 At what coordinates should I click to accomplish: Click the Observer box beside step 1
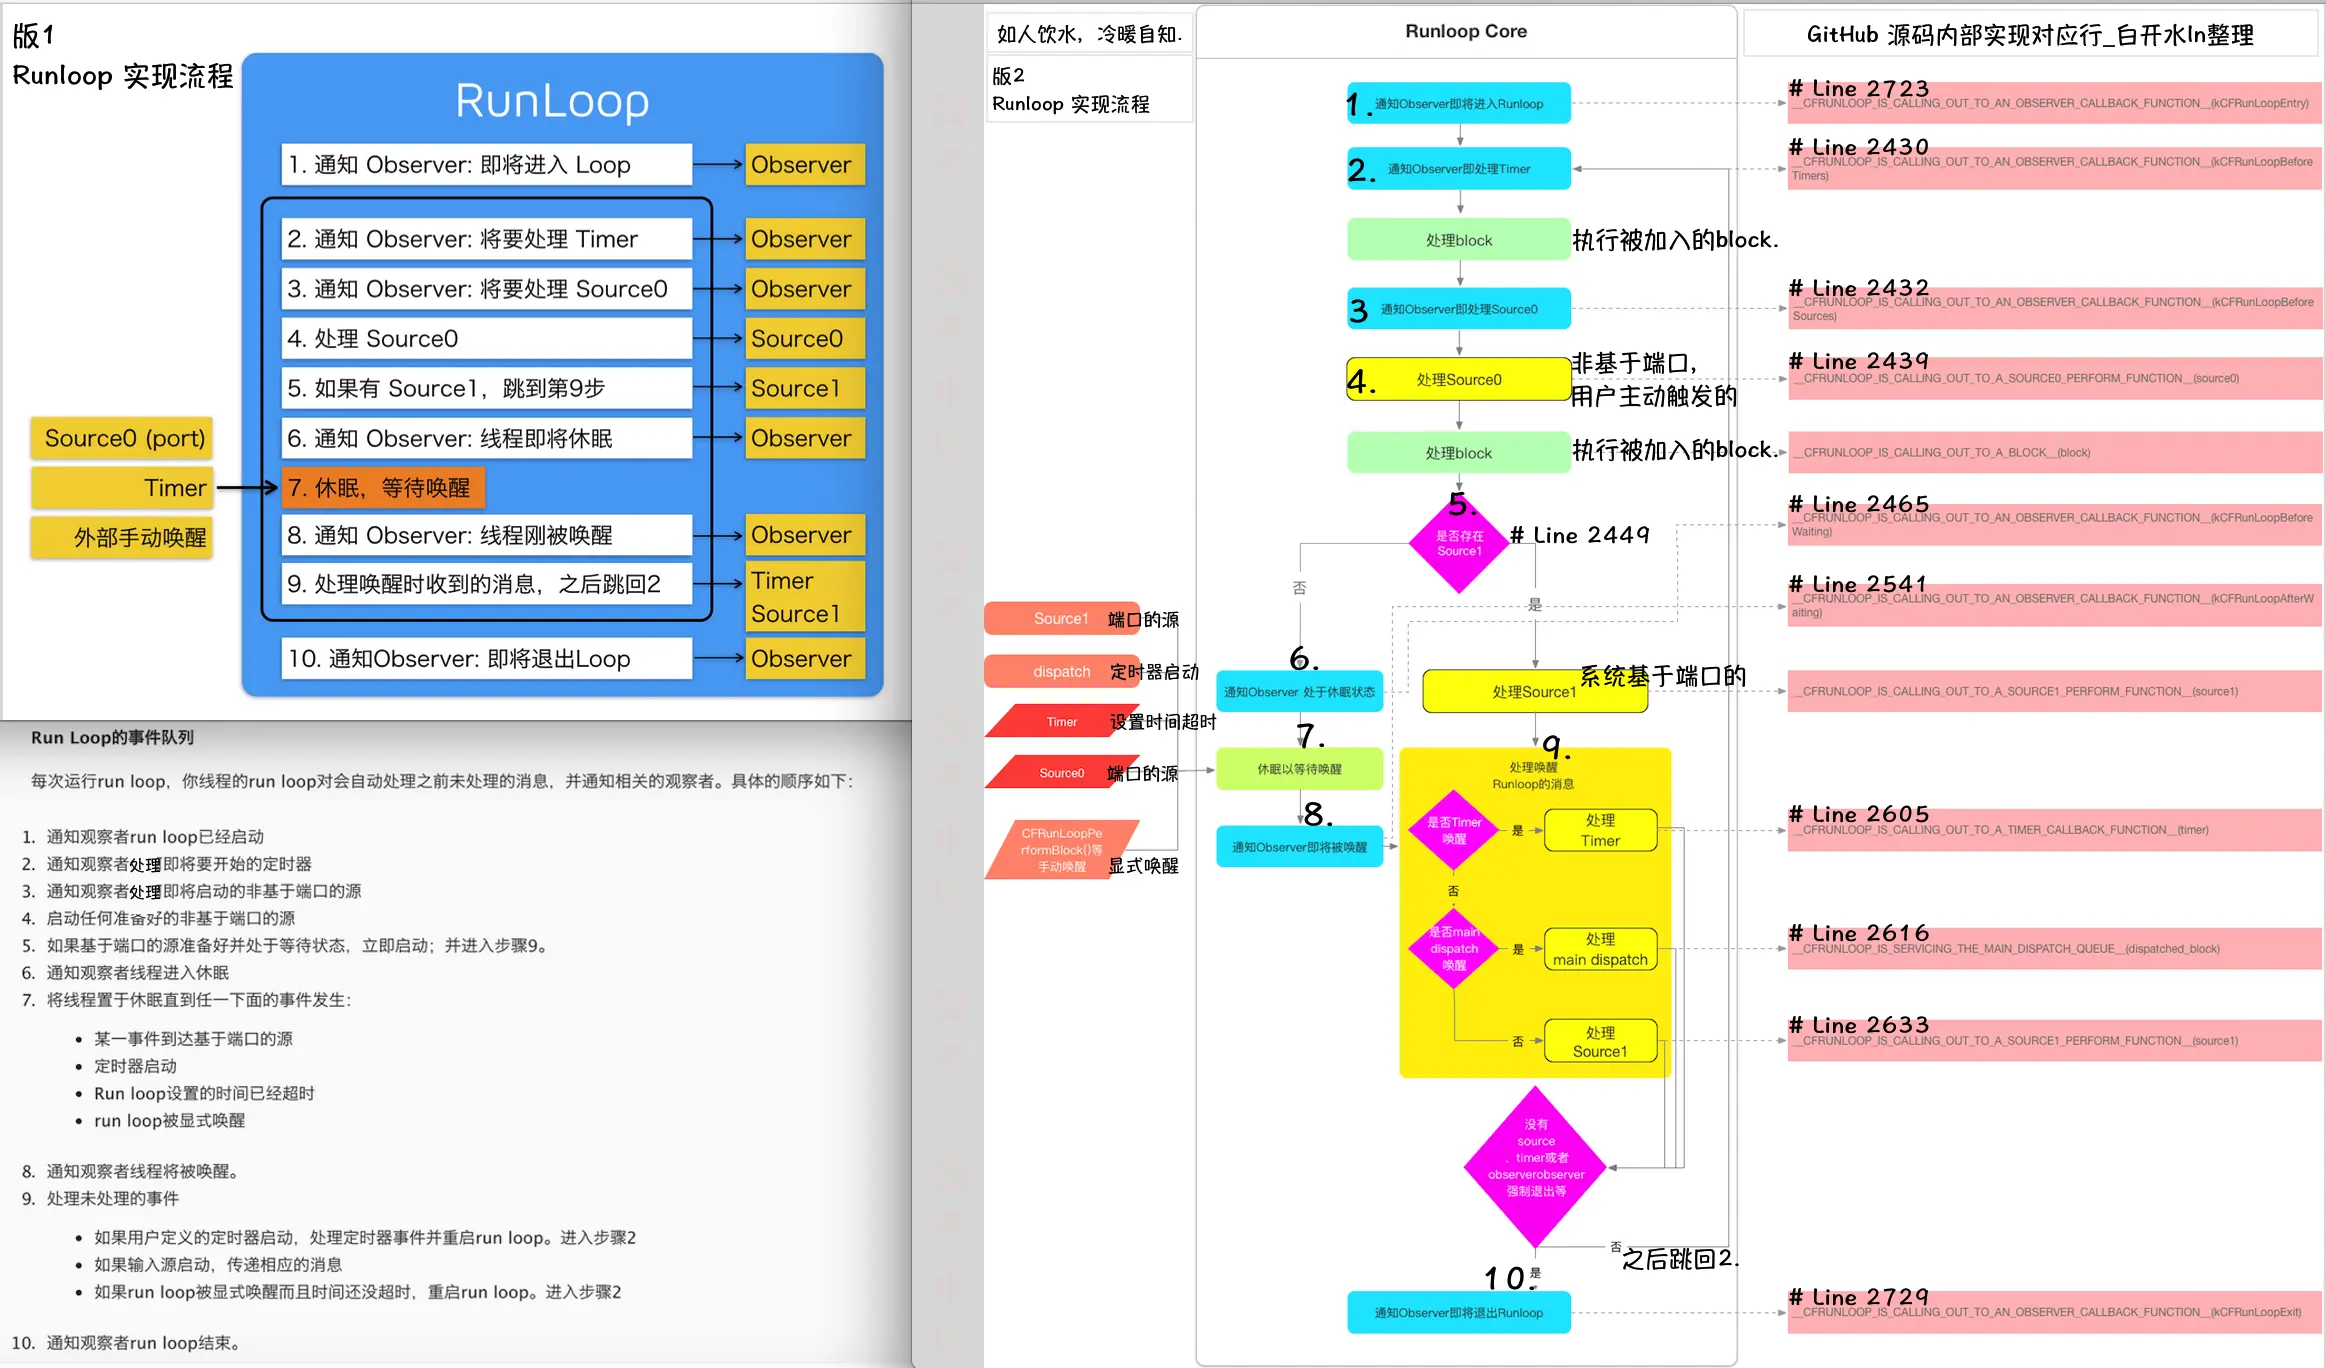805,165
